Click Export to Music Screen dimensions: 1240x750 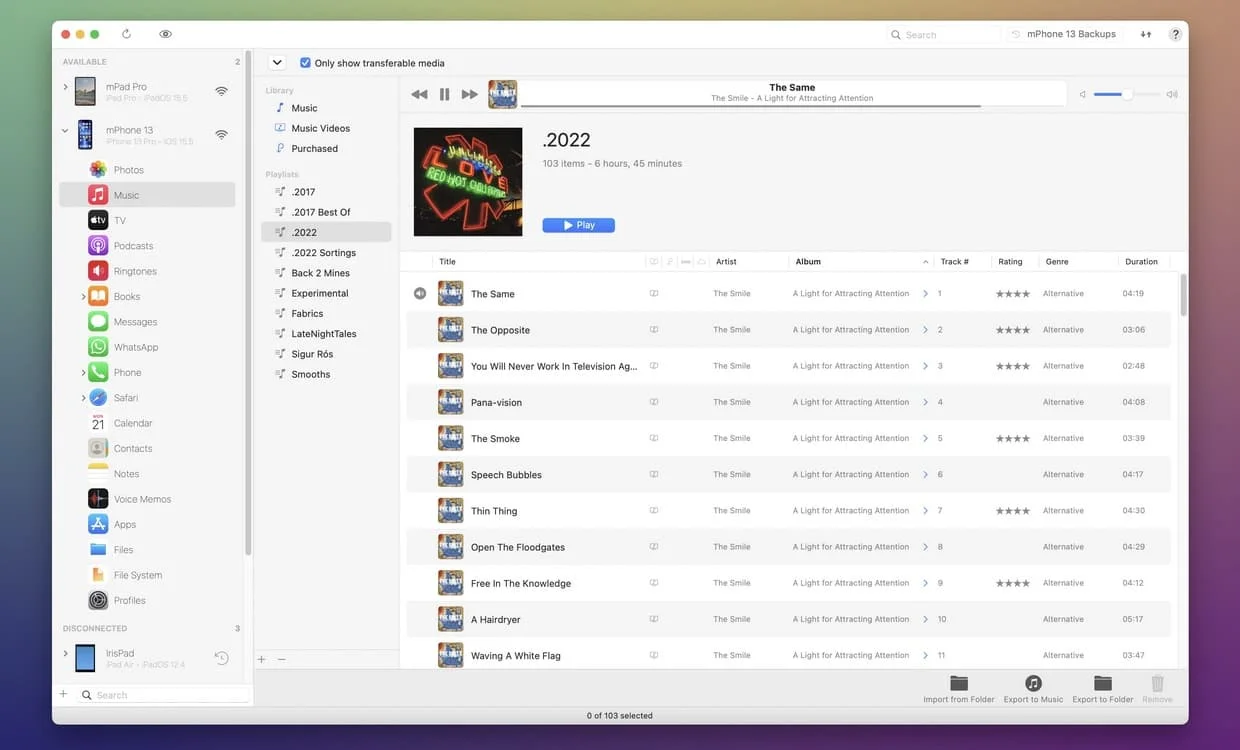click(1033, 689)
